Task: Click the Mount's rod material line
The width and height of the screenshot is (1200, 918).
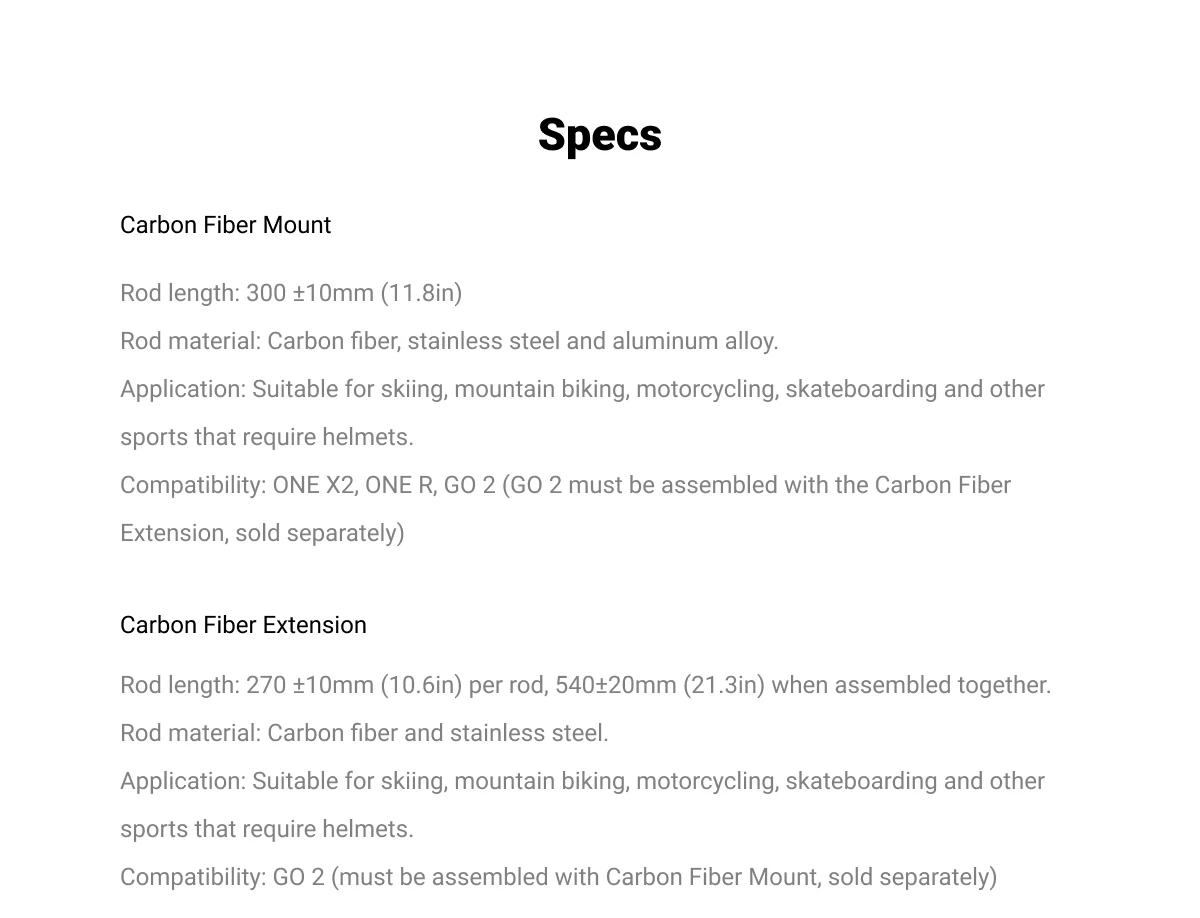Action: coord(448,341)
